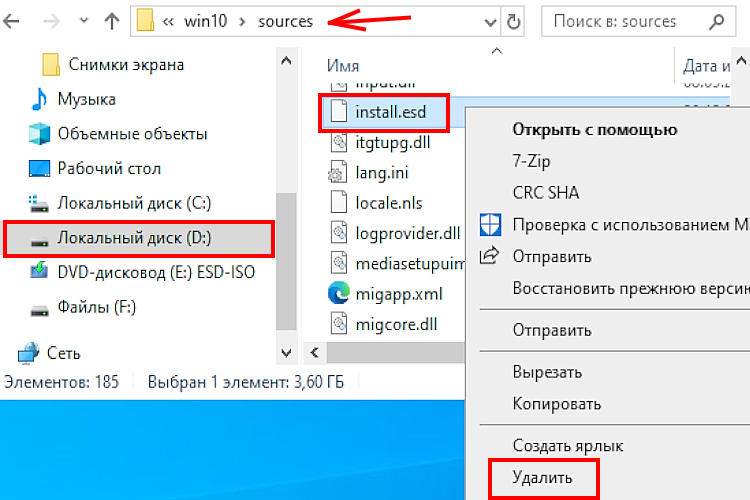
Task: Choose Отправить with share icon
Action: pyautogui.click(x=552, y=256)
